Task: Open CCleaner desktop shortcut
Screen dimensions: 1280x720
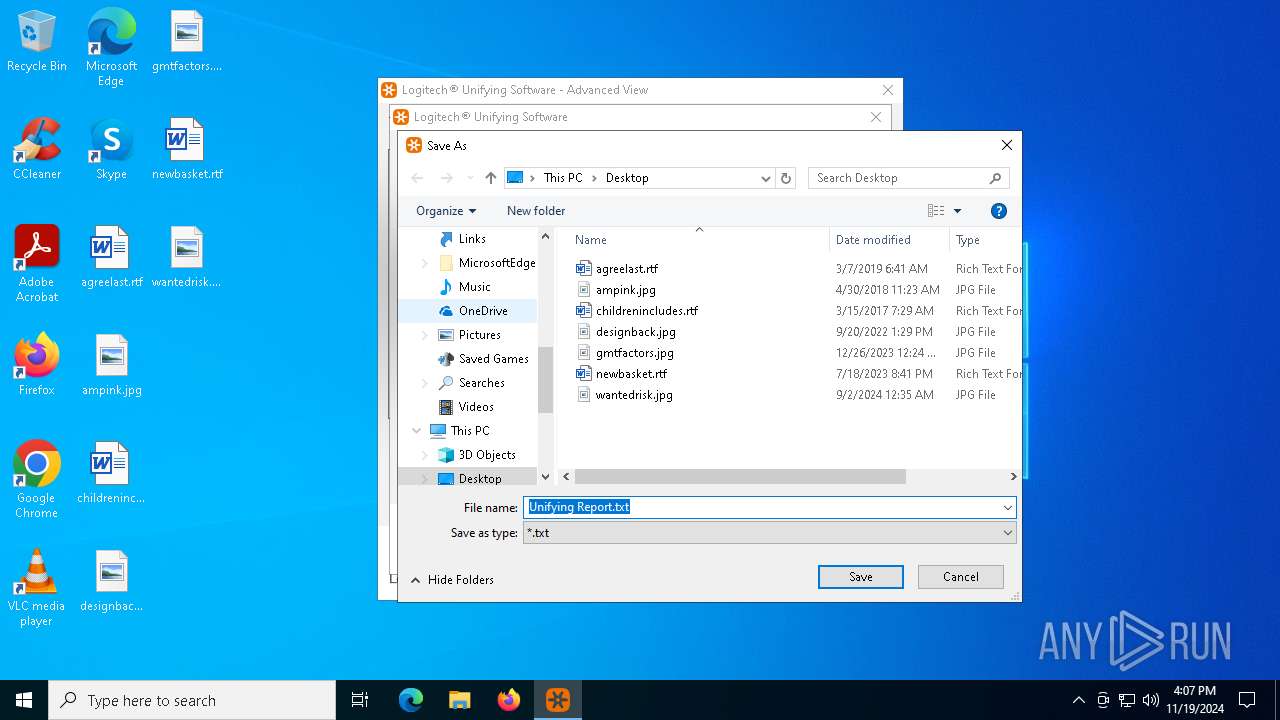Action: pyautogui.click(x=37, y=150)
